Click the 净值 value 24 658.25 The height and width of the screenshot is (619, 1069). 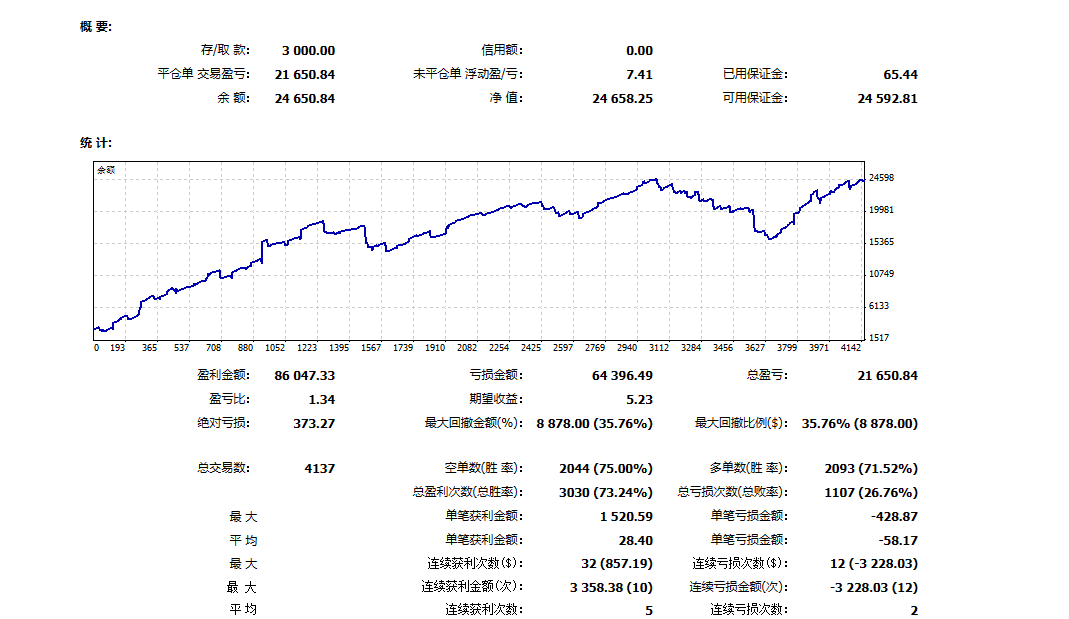622,98
